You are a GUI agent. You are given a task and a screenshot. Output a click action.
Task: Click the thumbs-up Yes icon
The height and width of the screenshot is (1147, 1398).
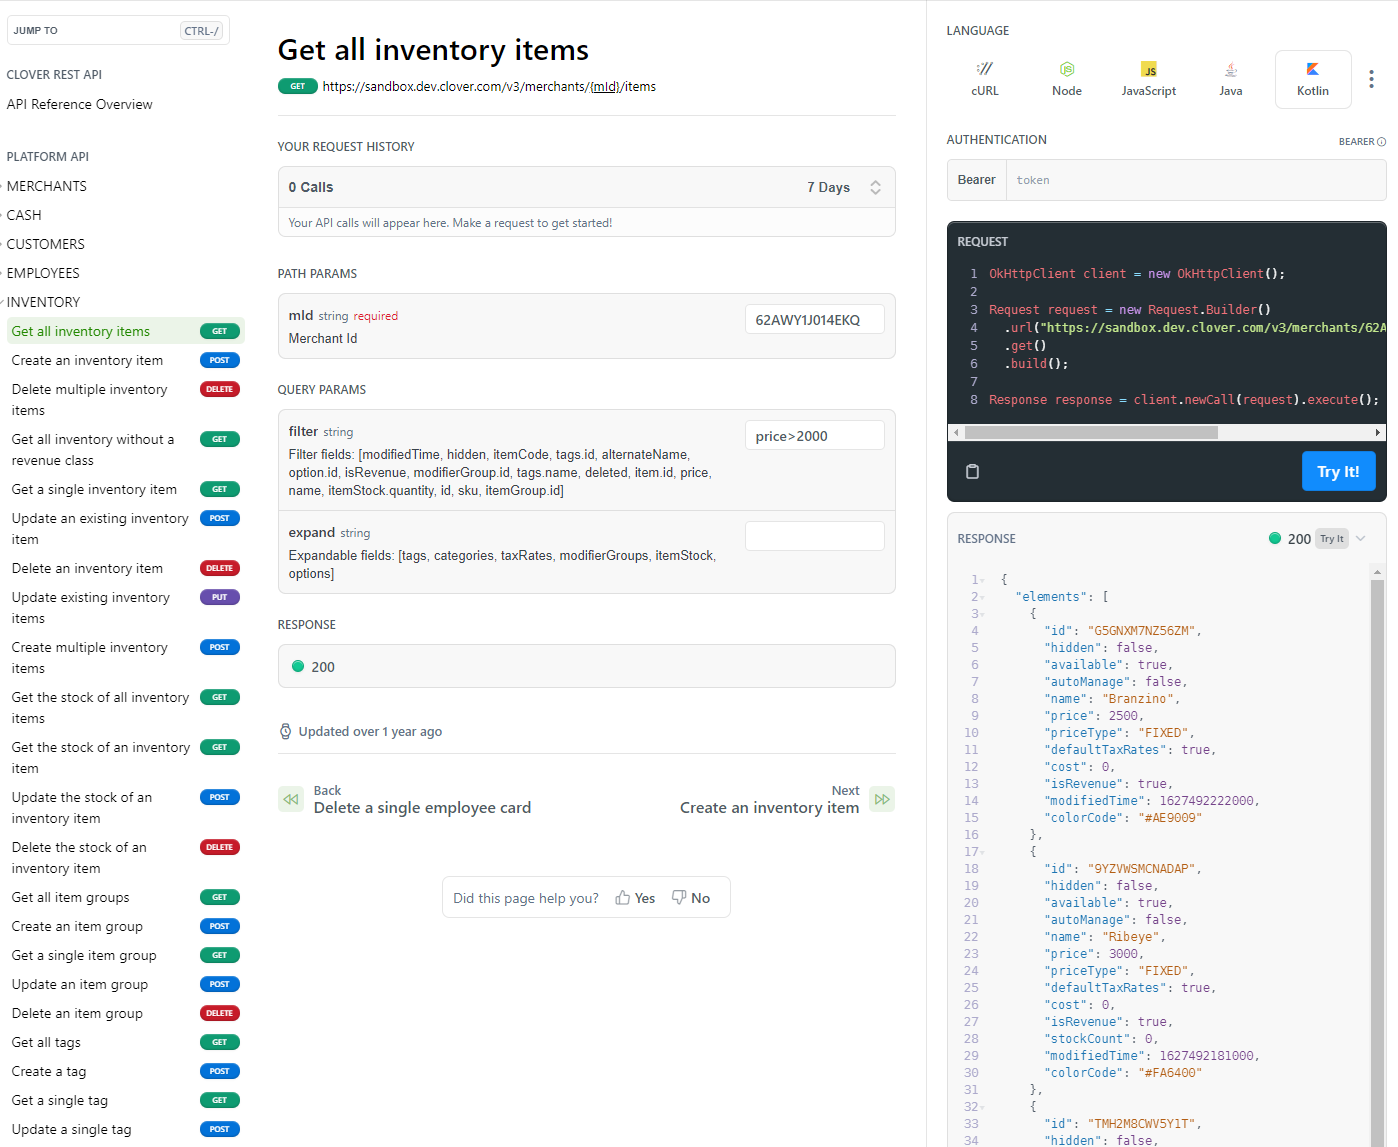click(623, 898)
